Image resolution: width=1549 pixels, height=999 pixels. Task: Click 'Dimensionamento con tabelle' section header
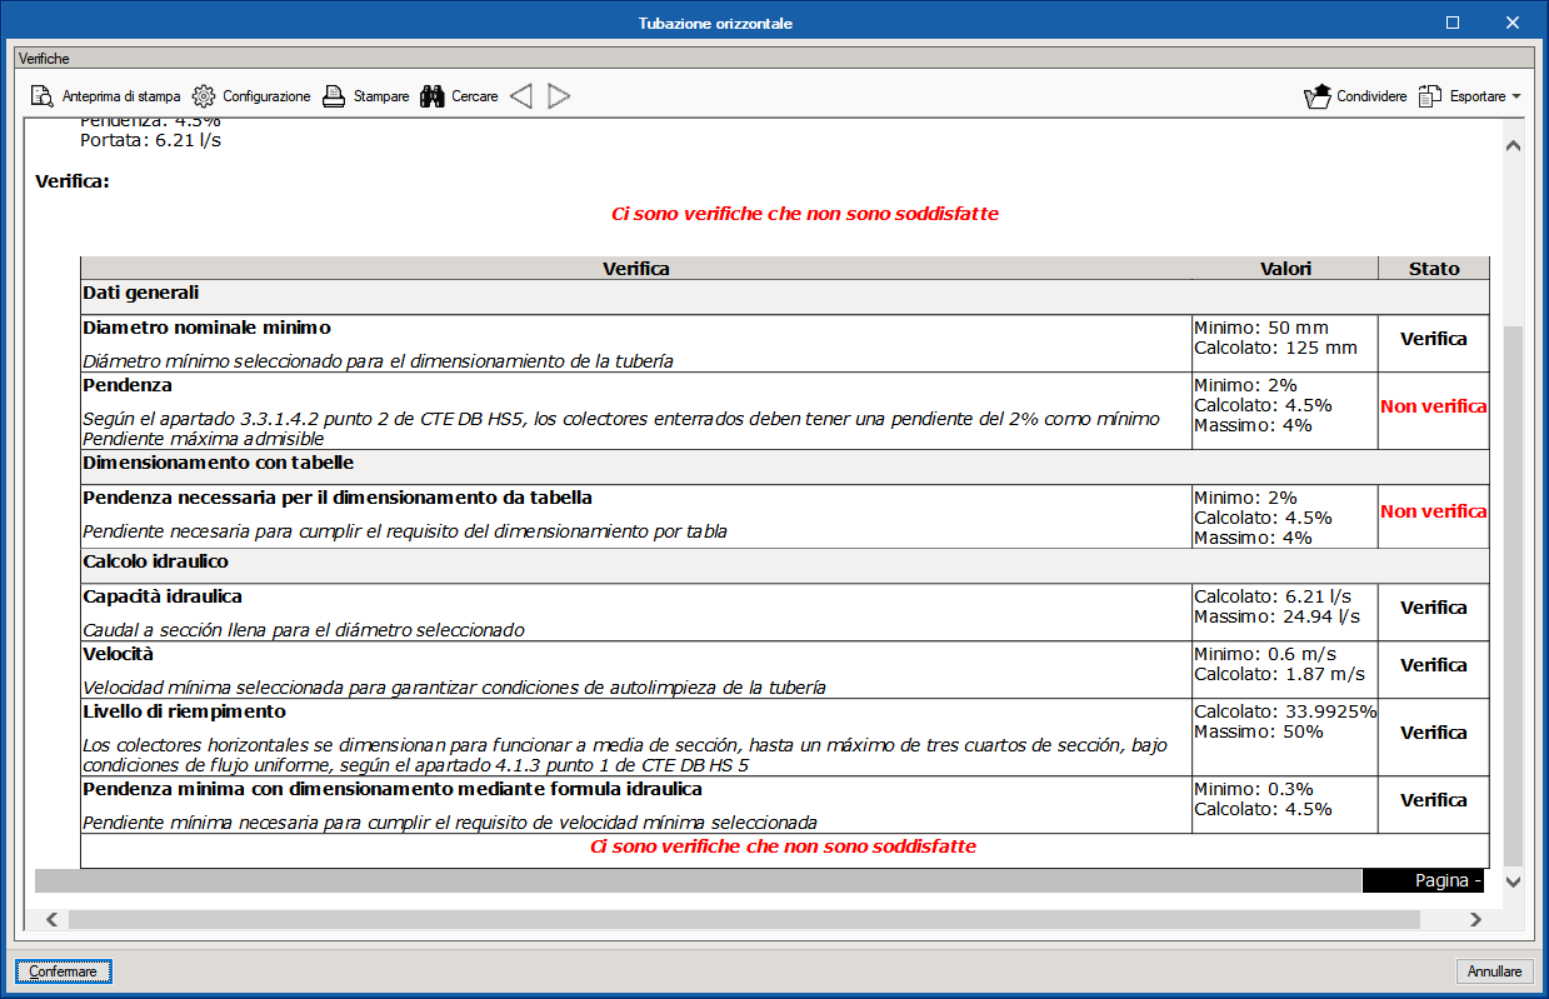point(218,462)
